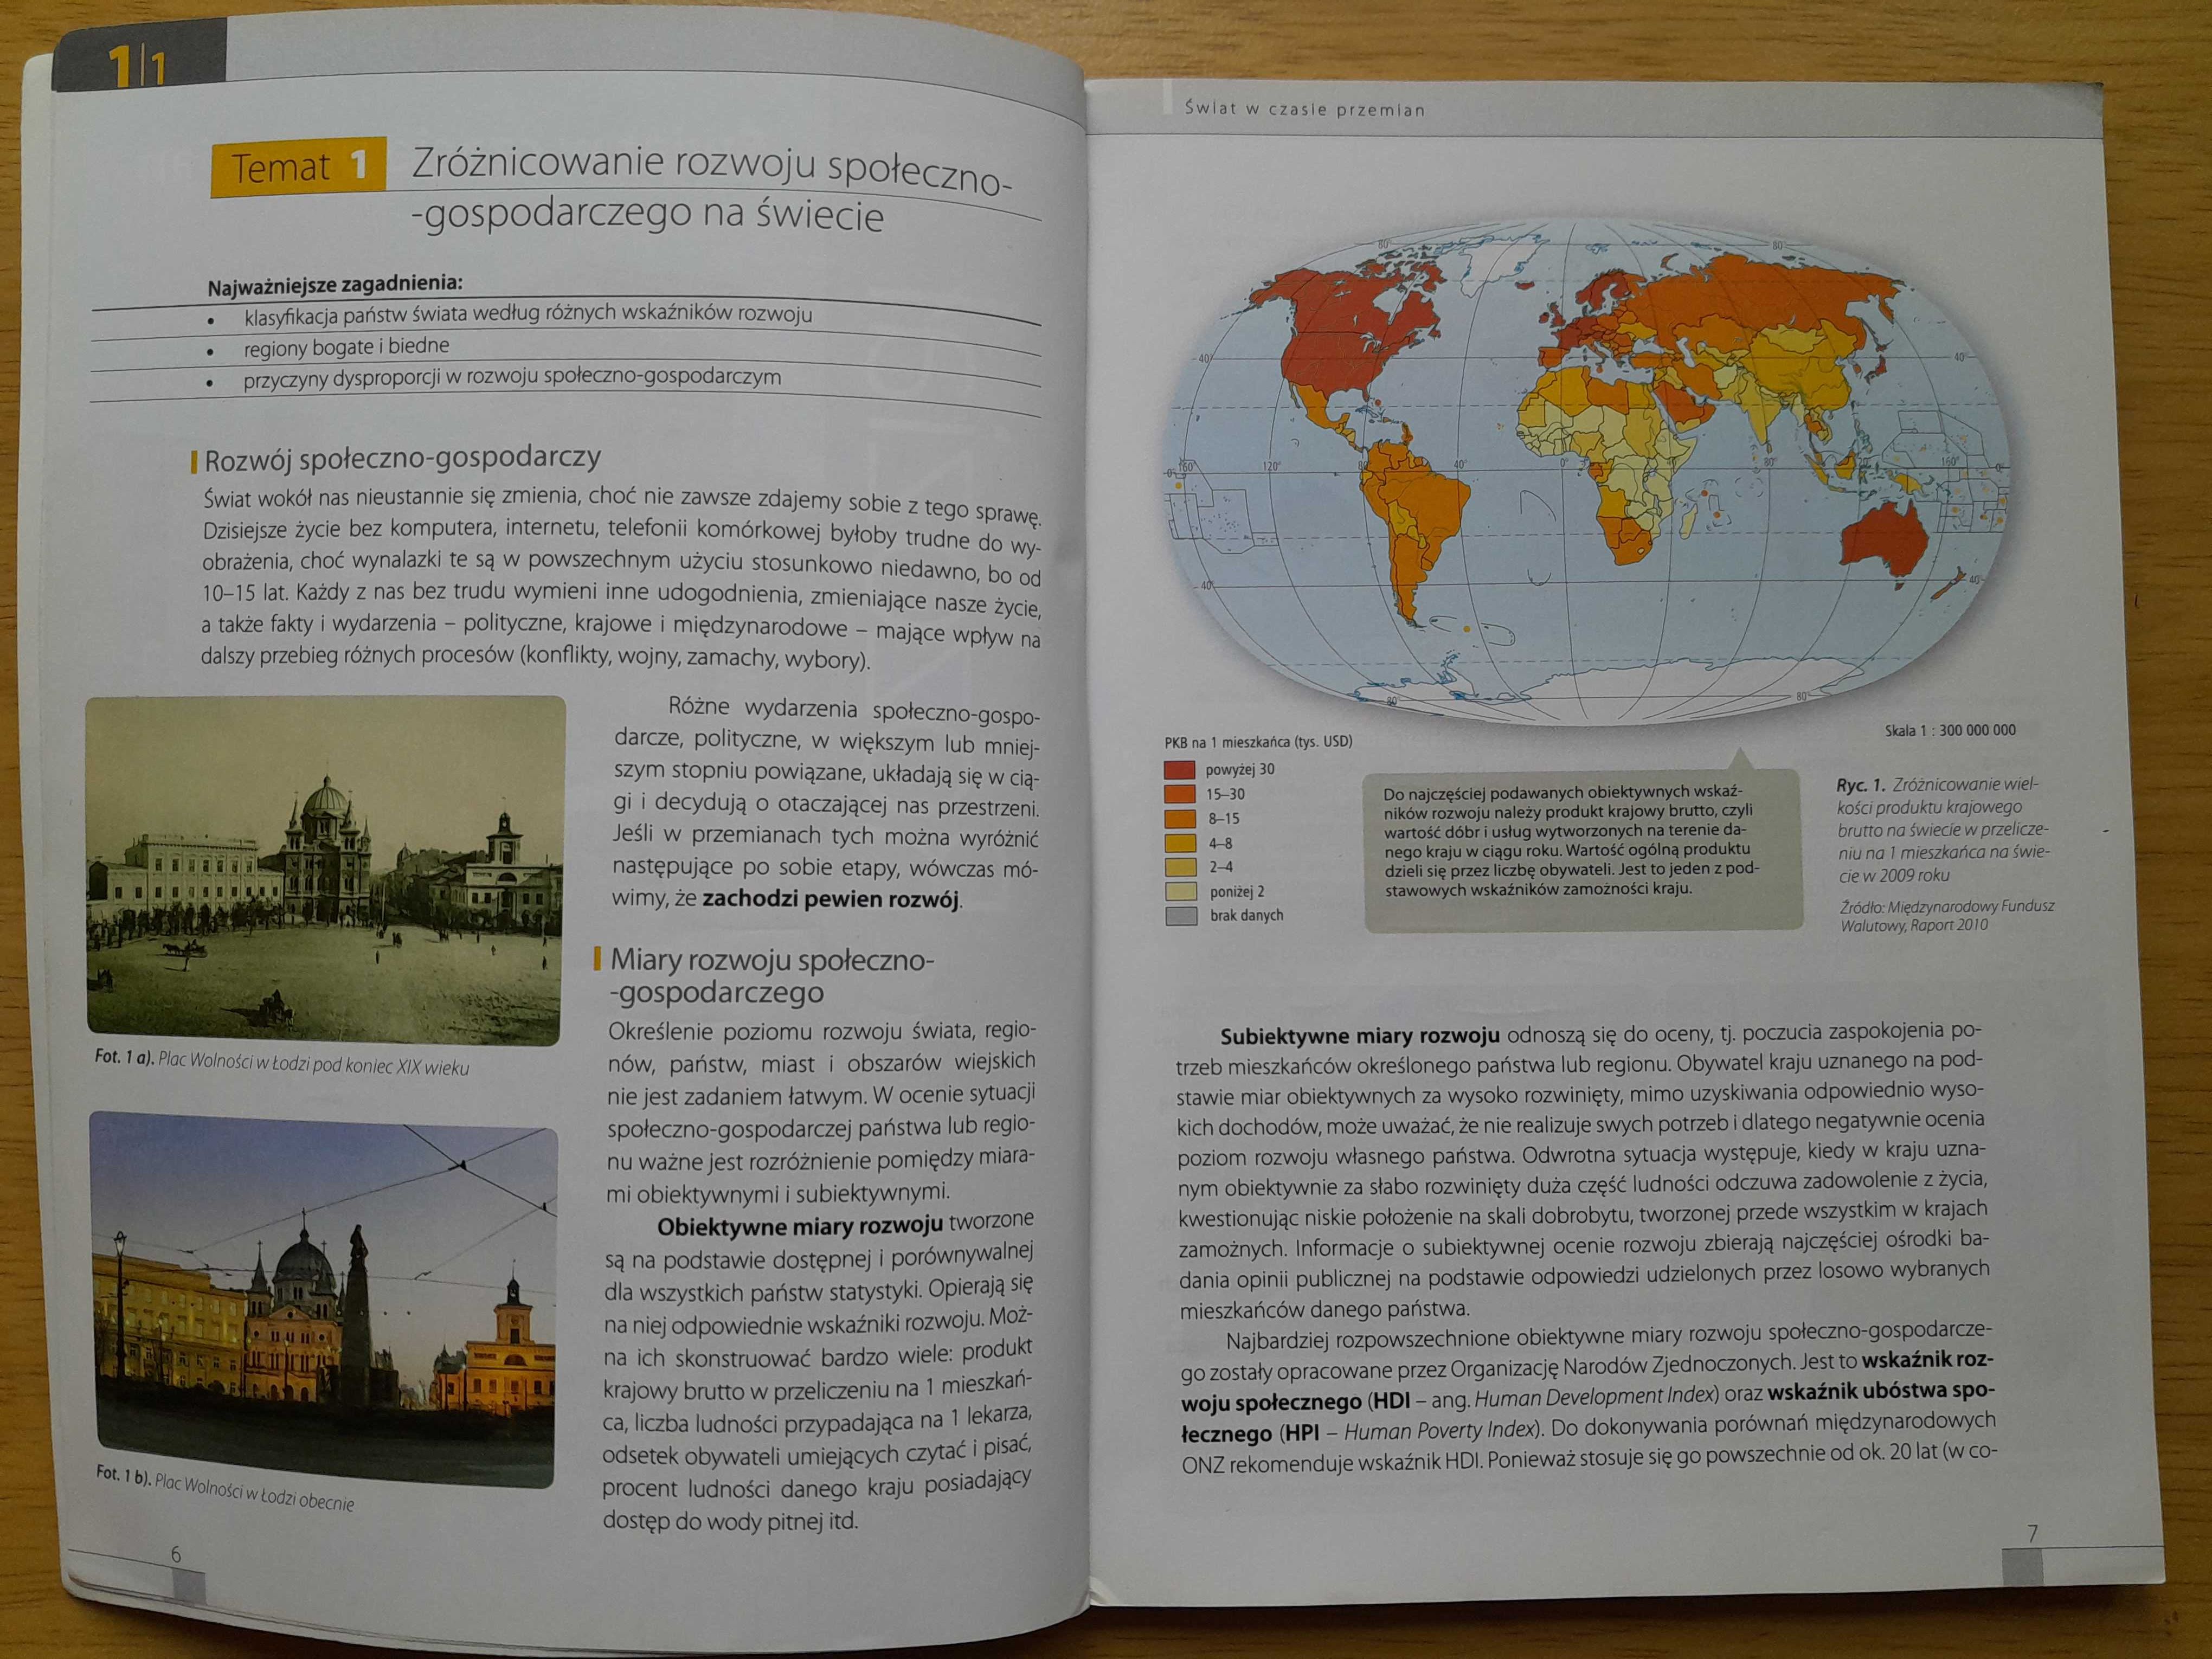The image size is (2212, 1659).
Task: Click the '8–15' legend color swatch
Action: [1180, 818]
